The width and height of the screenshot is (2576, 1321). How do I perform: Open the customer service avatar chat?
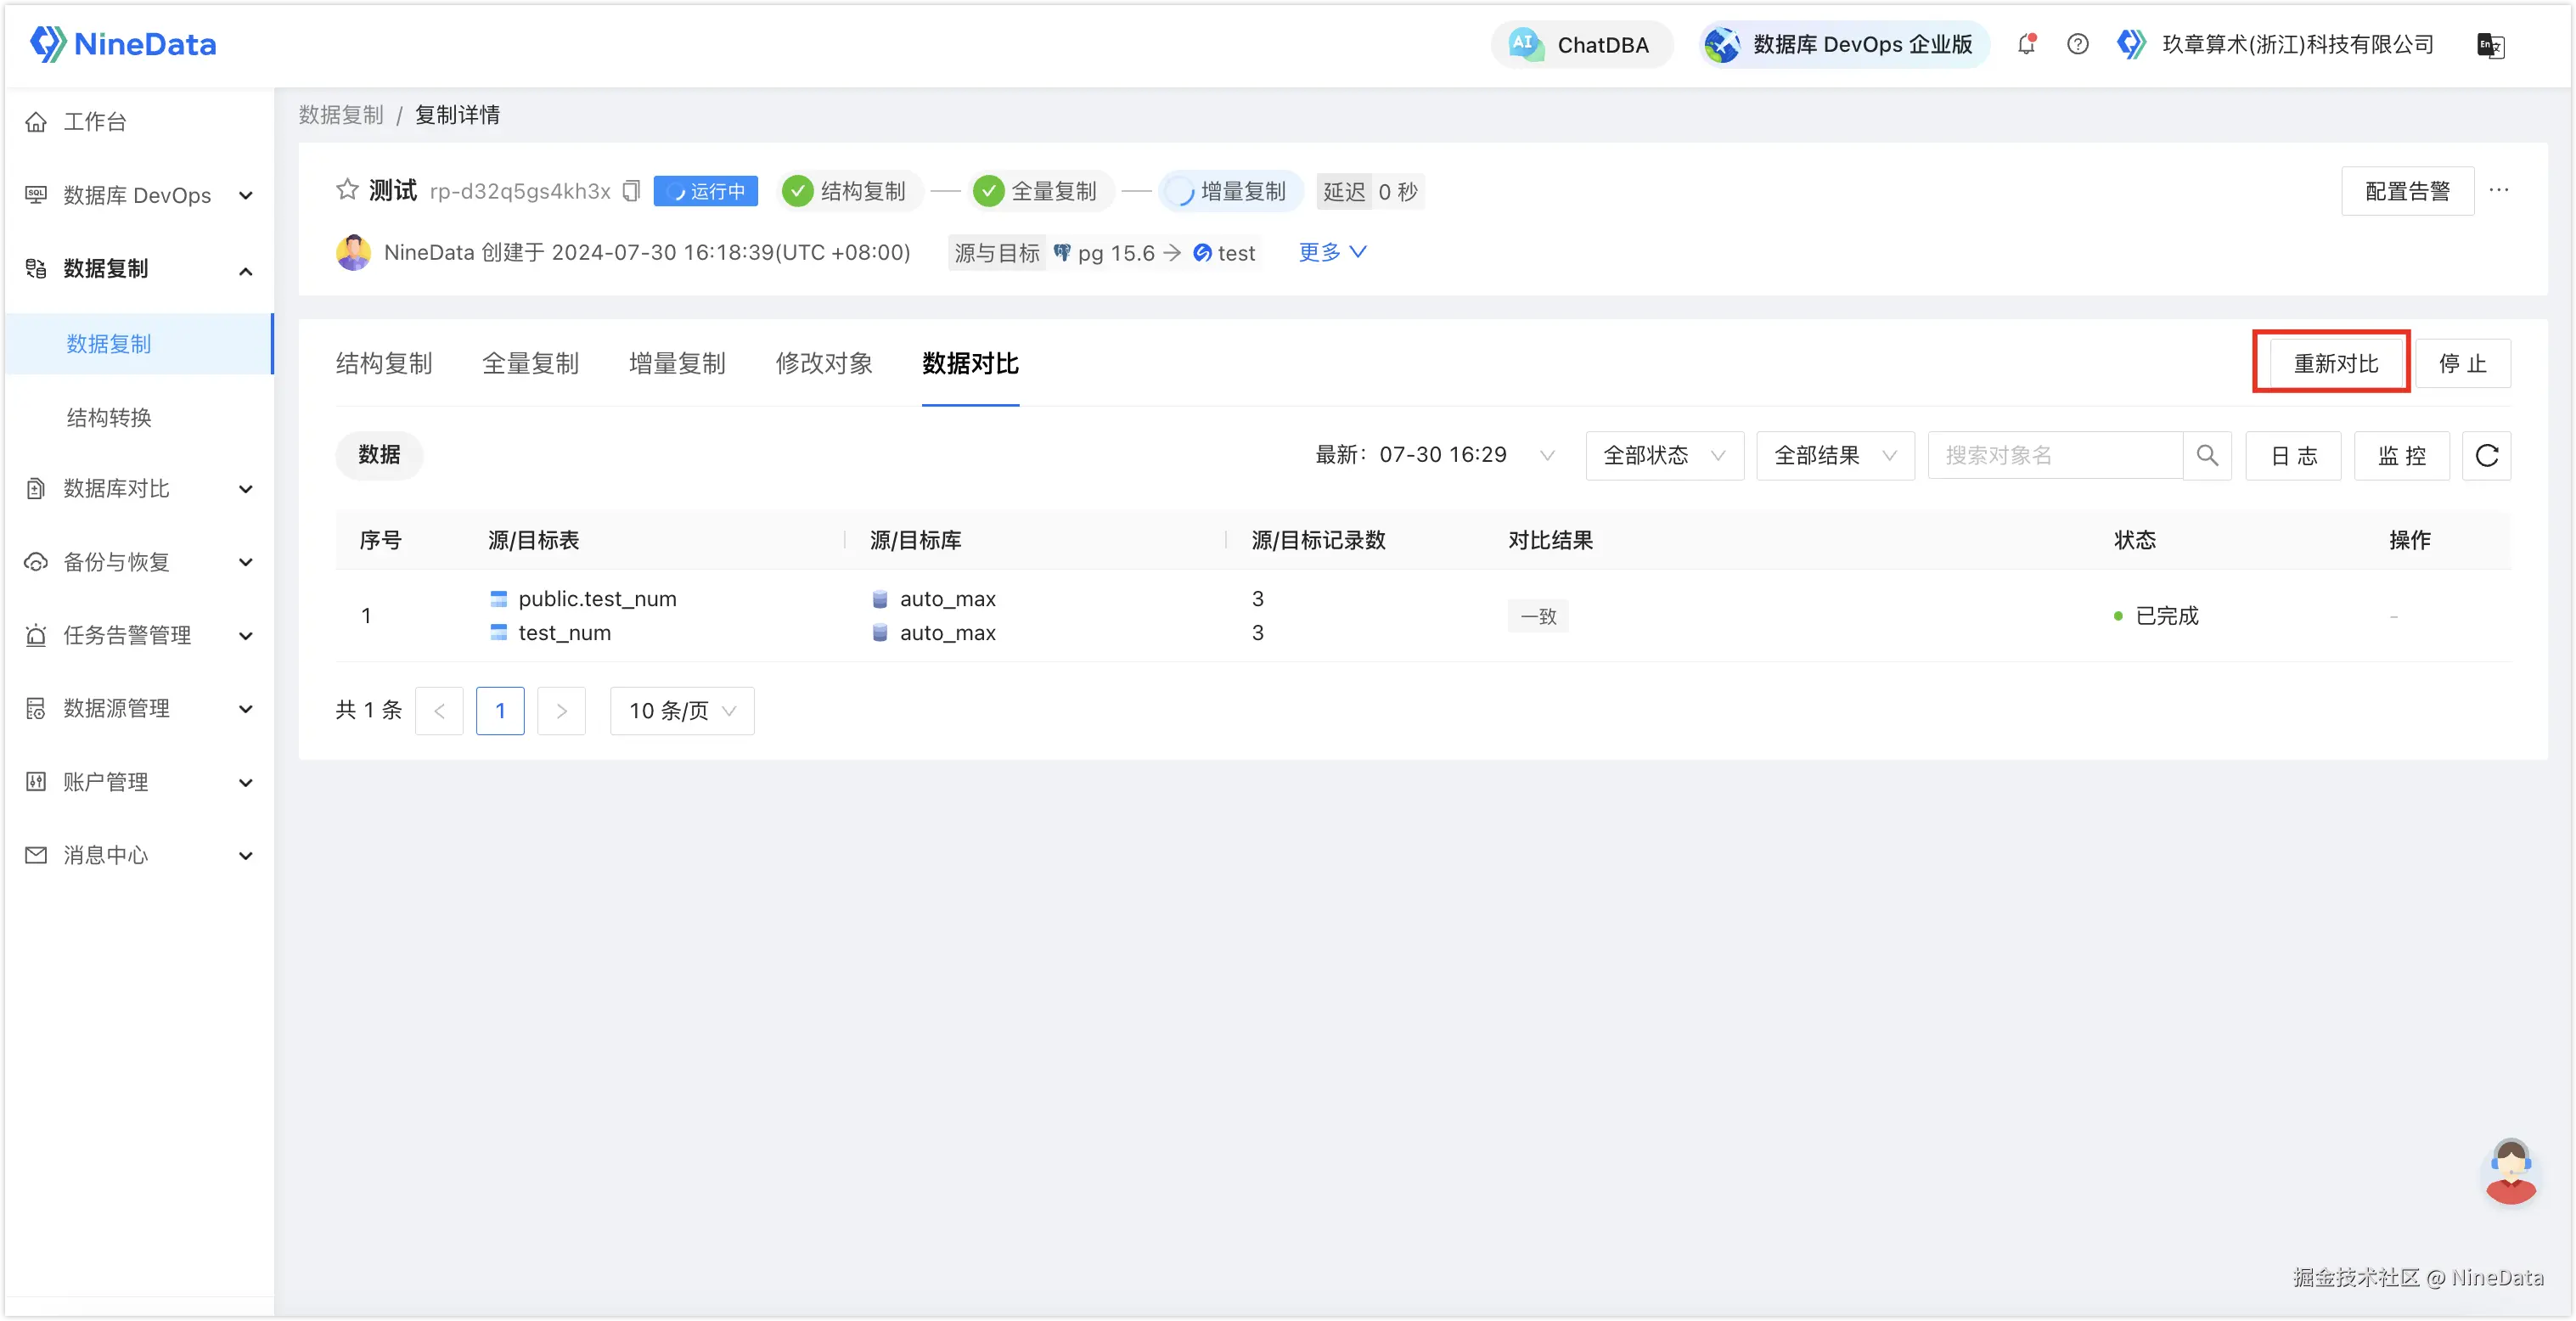coord(2510,1170)
